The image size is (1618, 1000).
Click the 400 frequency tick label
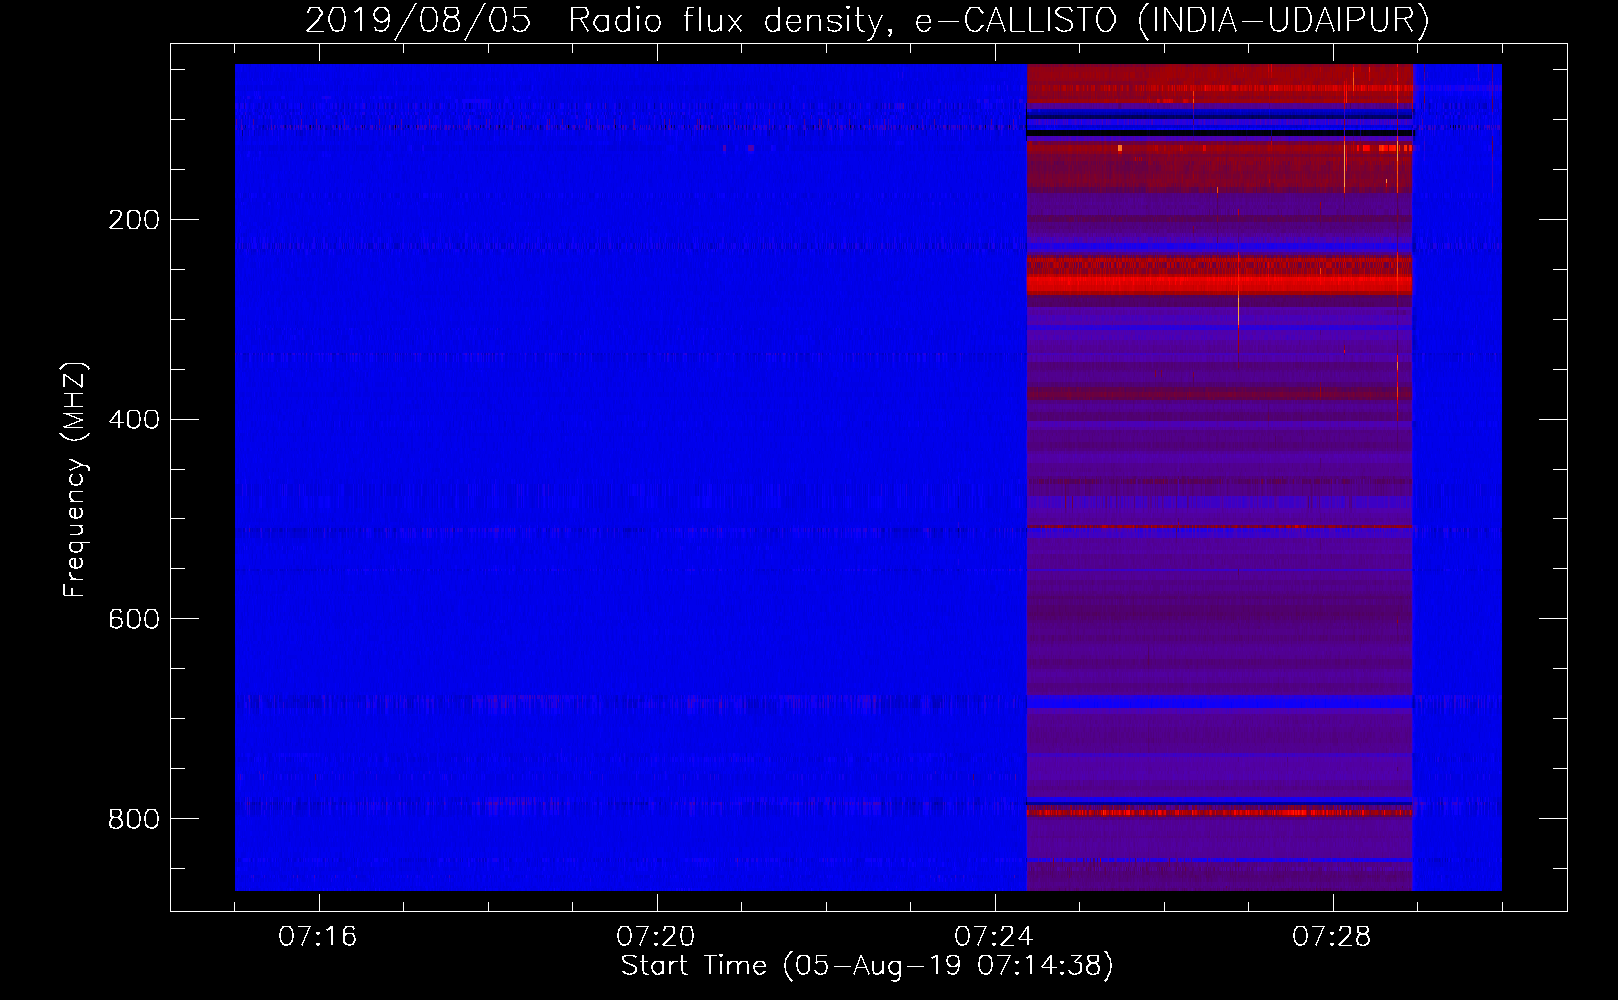click(x=134, y=420)
